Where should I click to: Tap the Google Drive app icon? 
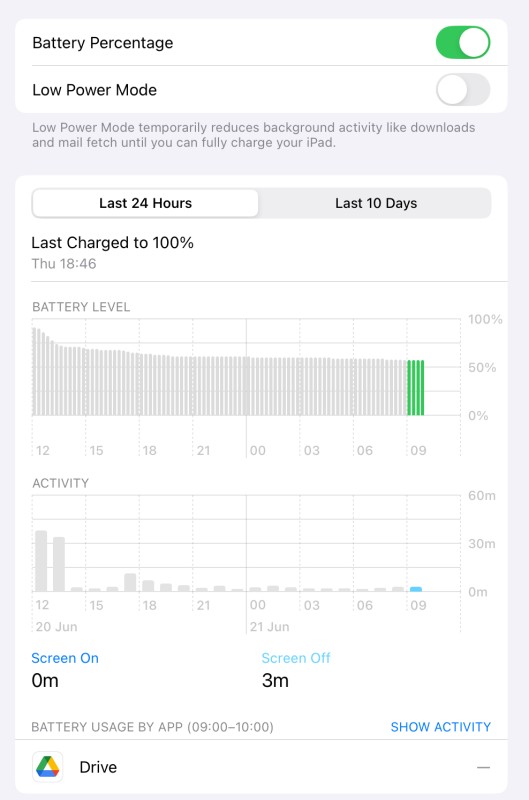tap(48, 767)
